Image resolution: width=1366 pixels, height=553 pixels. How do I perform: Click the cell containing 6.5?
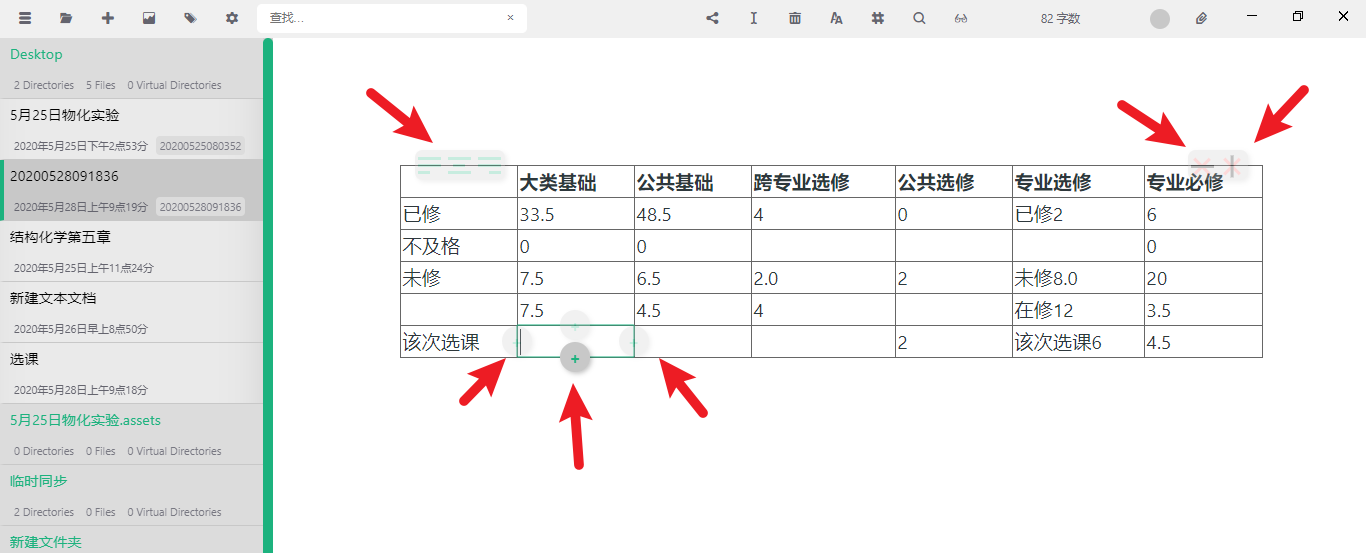[x=693, y=278]
